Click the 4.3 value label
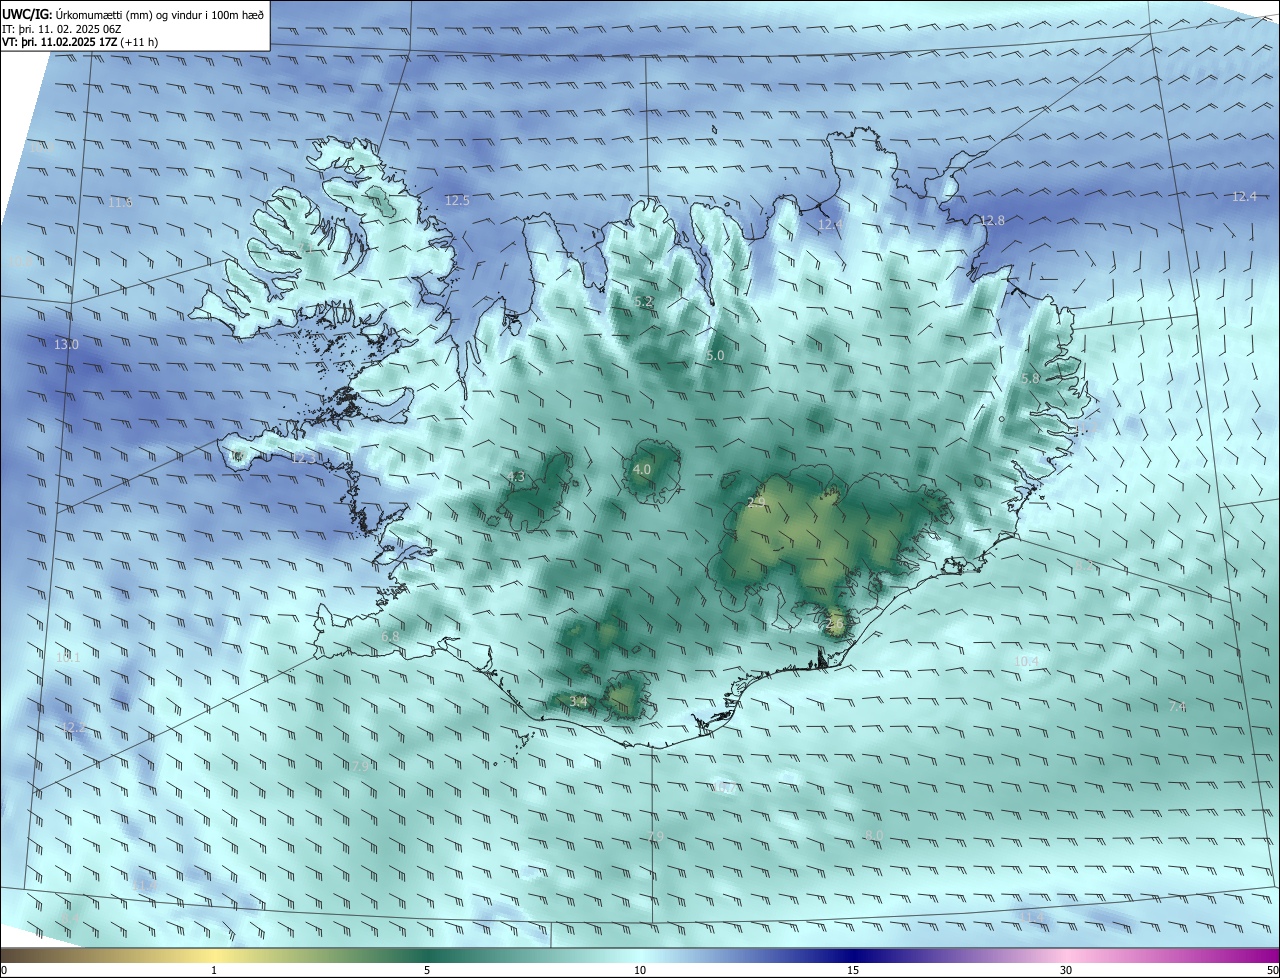This screenshot has width=1280, height=978. point(516,477)
